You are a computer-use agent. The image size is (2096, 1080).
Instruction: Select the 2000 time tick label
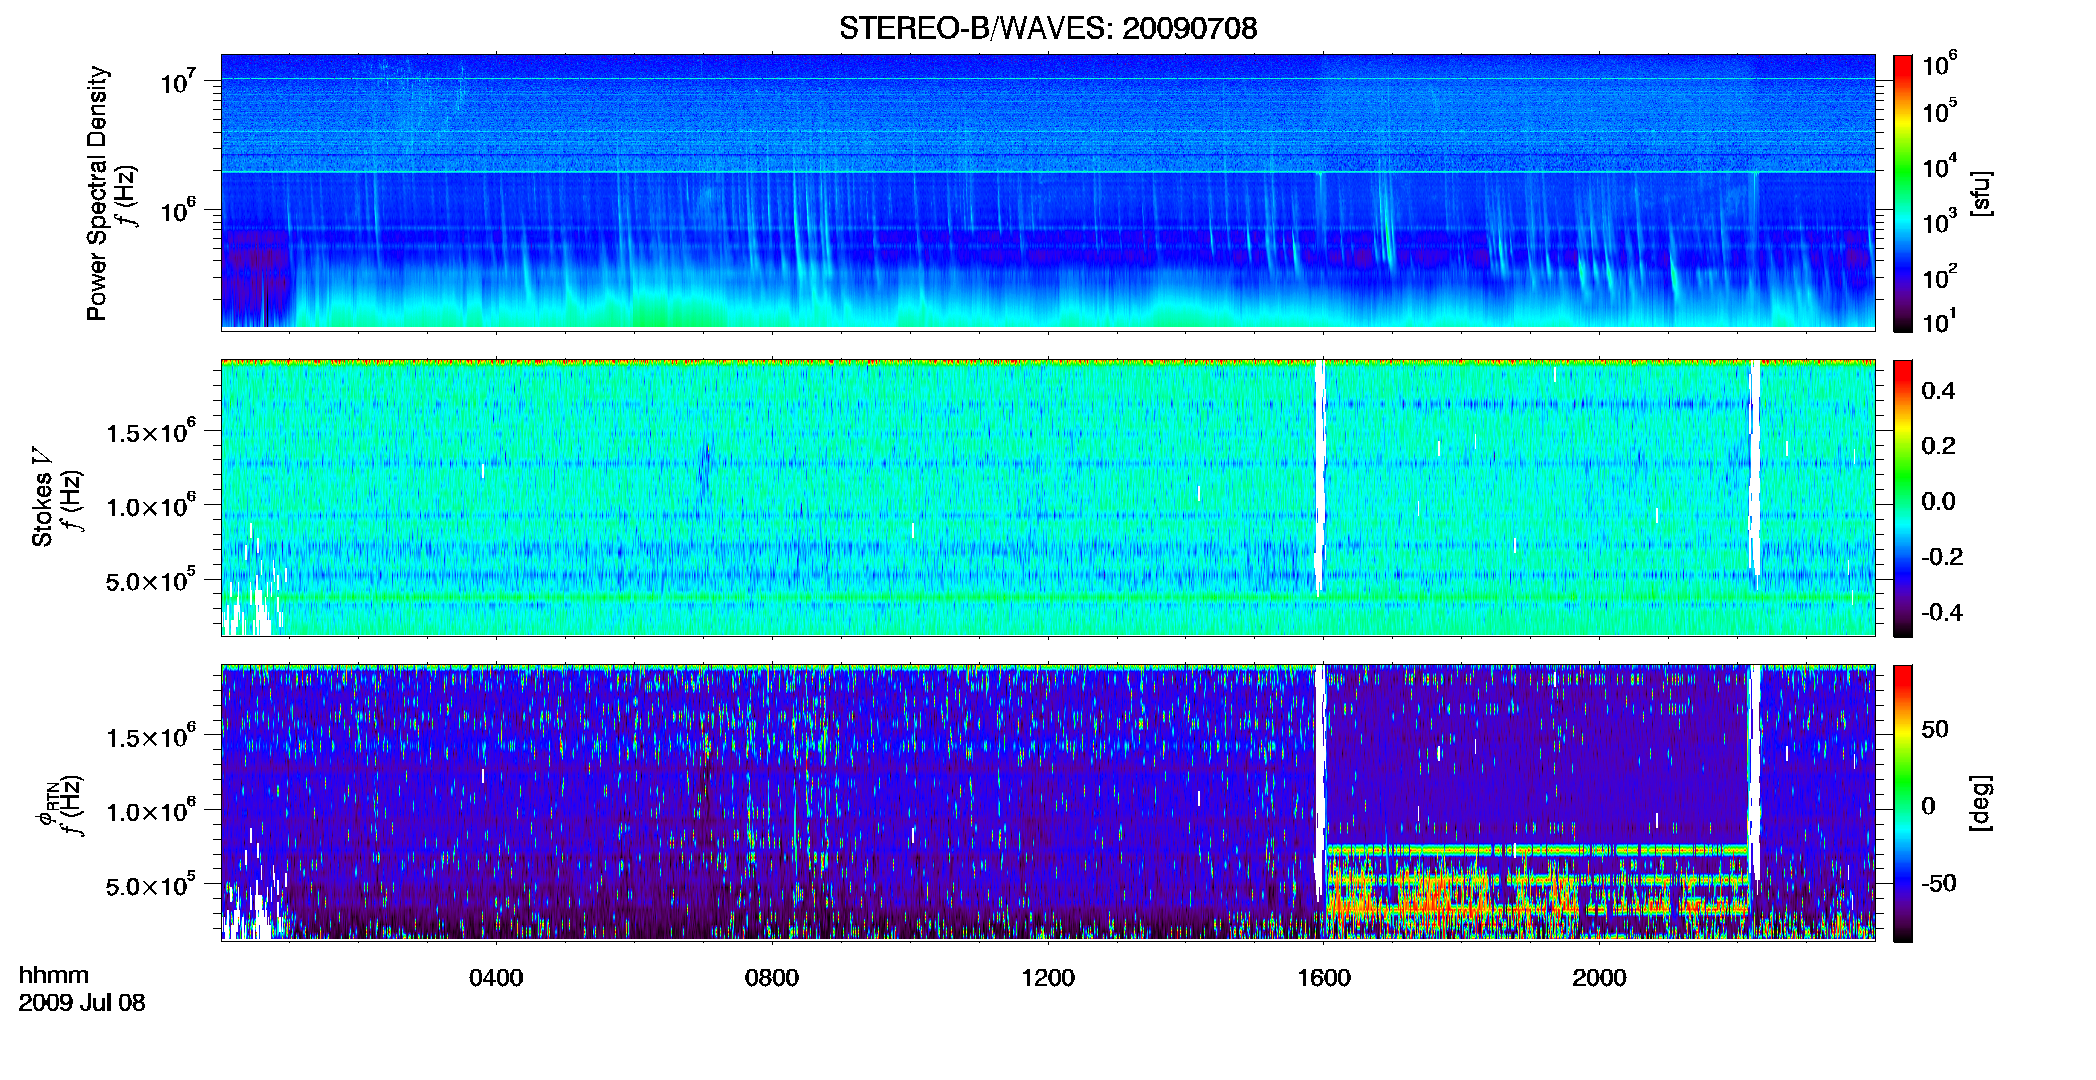pyautogui.click(x=1599, y=977)
